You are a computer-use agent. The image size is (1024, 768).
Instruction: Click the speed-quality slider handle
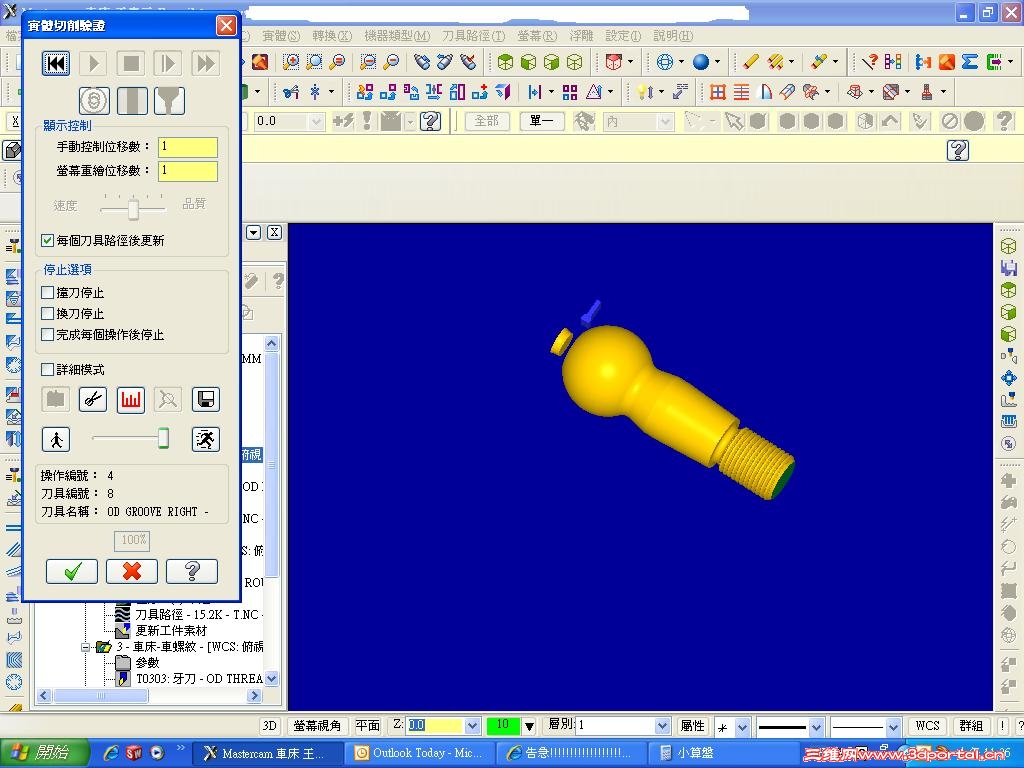[x=133, y=209]
